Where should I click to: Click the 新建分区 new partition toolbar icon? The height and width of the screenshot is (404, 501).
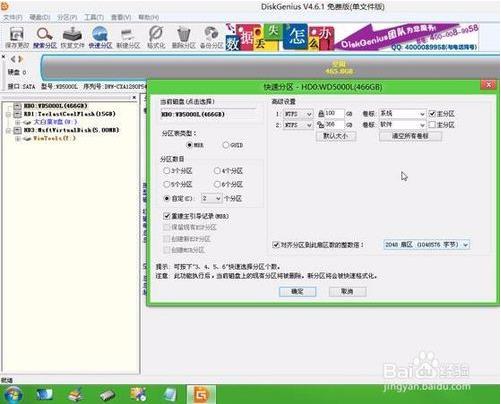tap(128, 35)
